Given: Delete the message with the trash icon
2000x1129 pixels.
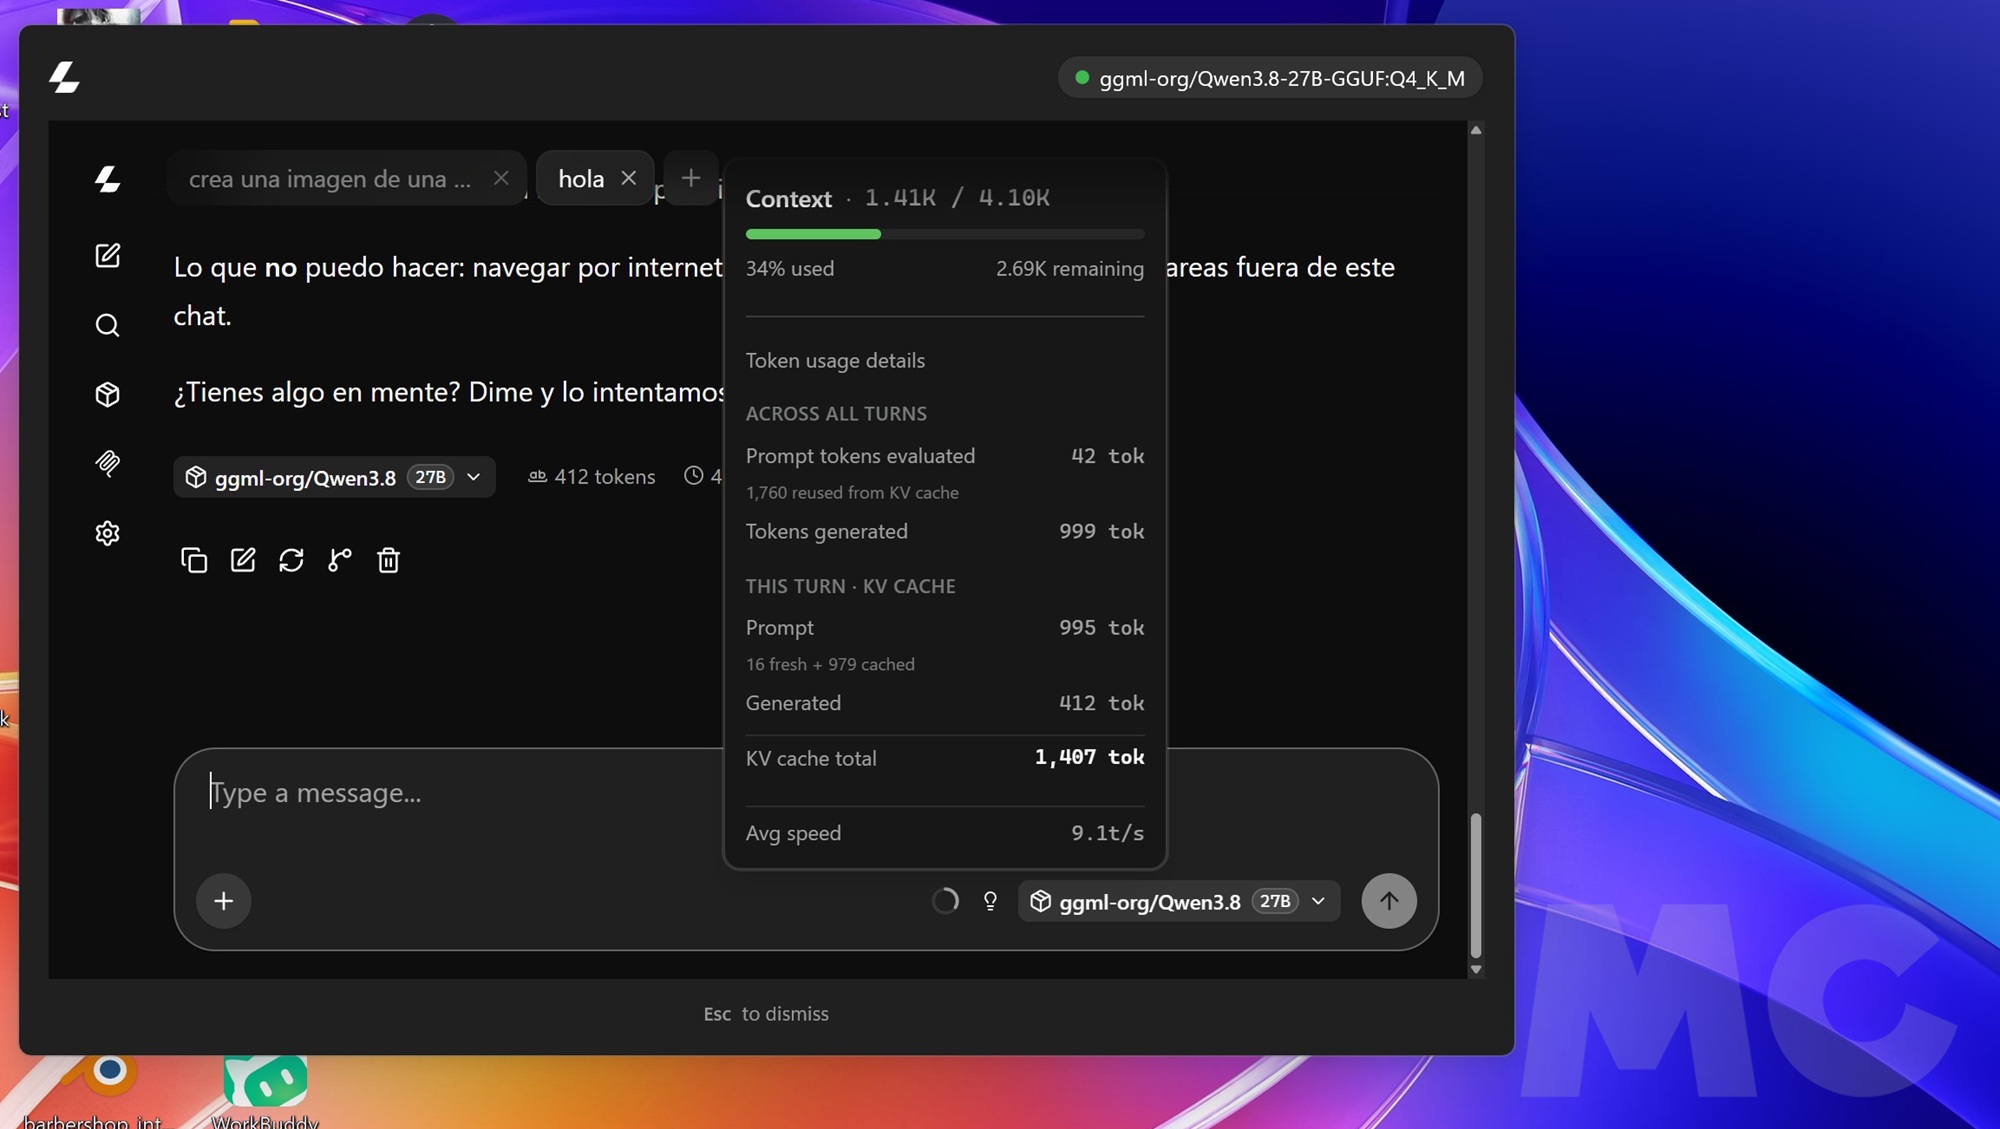Looking at the screenshot, I should point(388,560).
